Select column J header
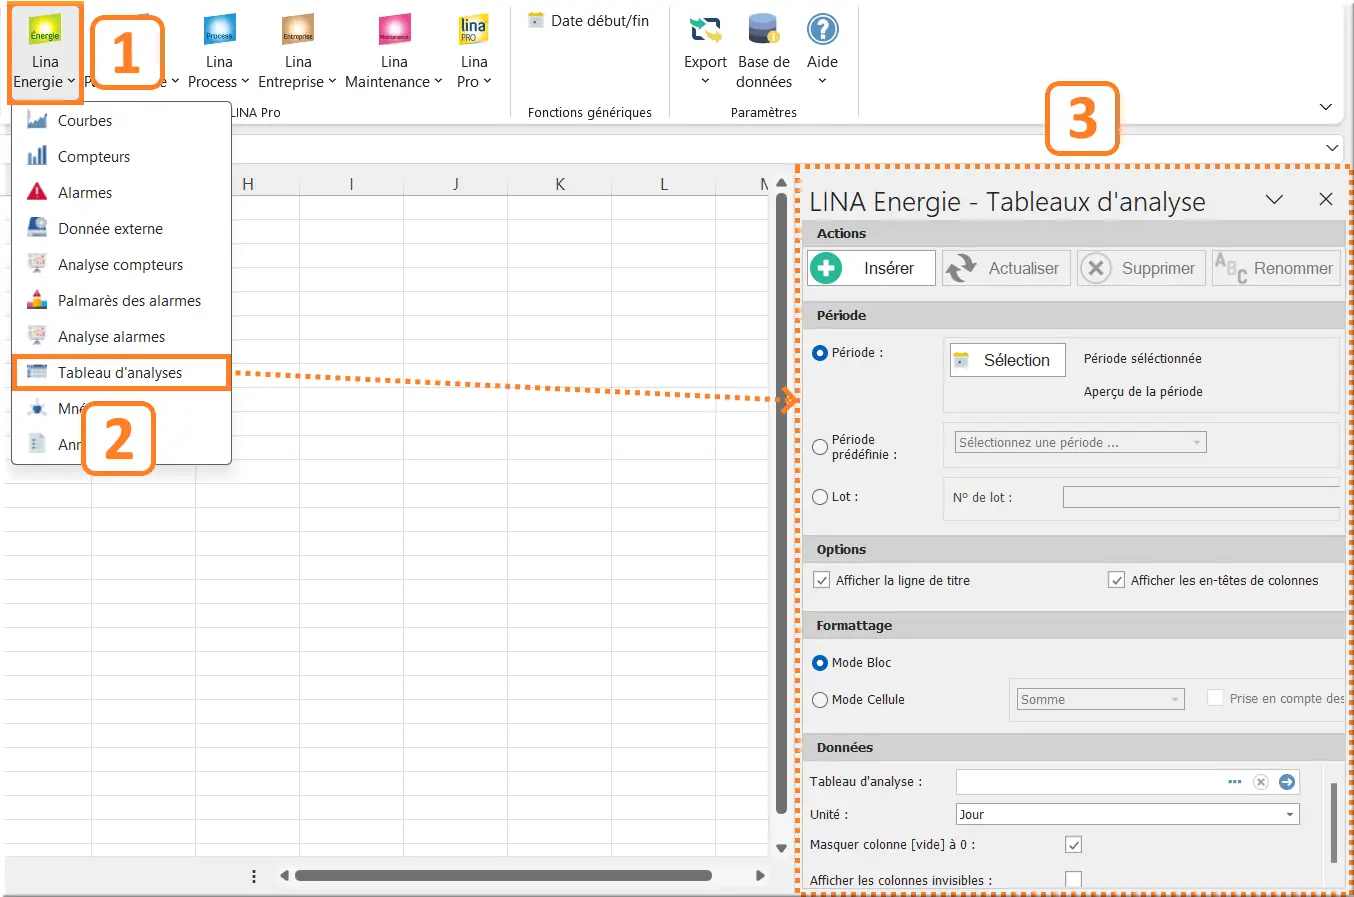 click(456, 184)
